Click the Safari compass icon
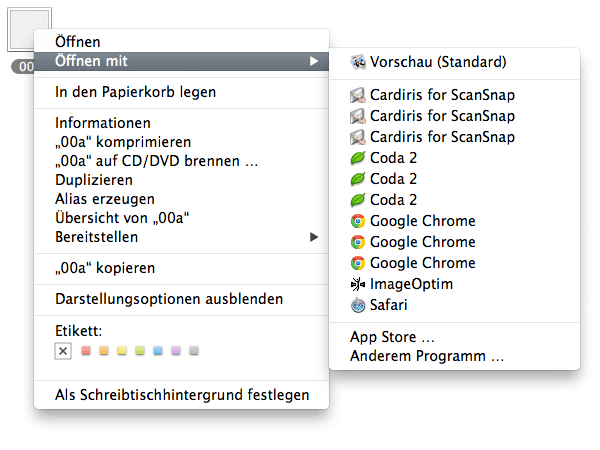 coord(358,305)
